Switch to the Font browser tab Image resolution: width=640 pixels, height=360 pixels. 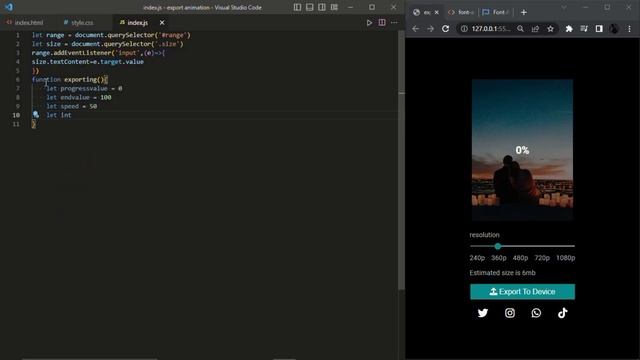click(x=496, y=12)
